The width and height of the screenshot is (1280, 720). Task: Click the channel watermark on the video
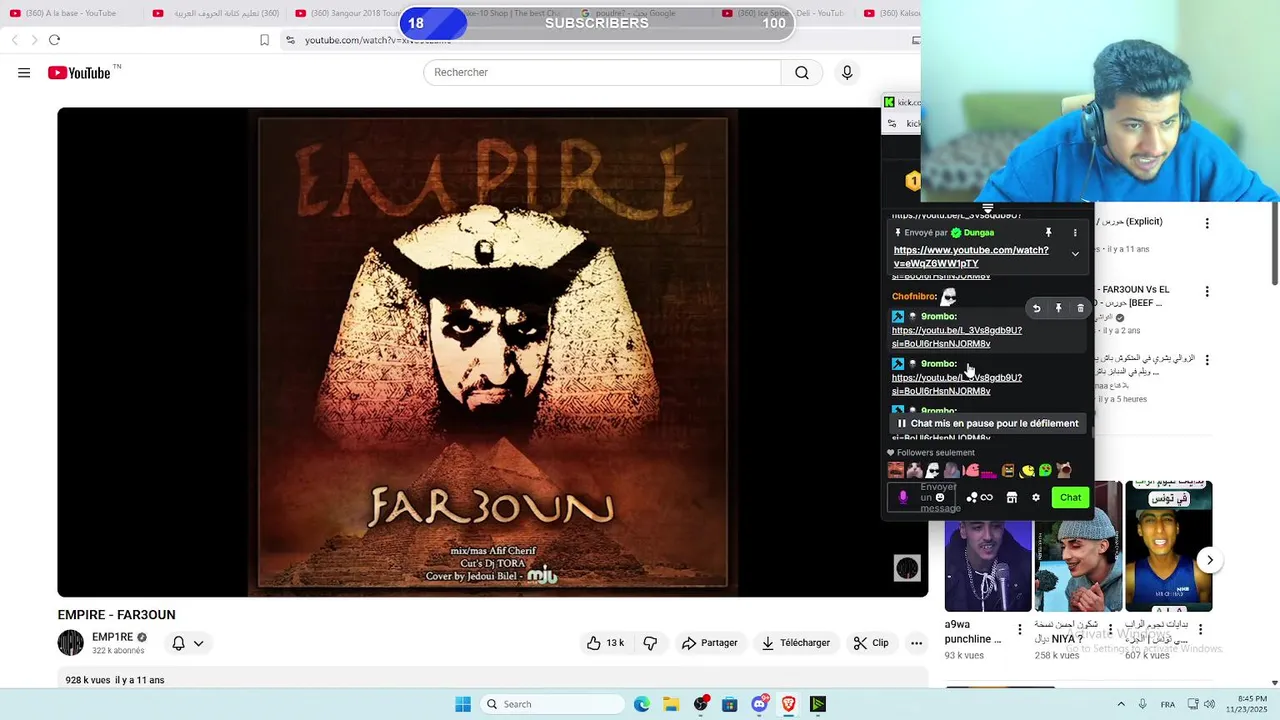[907, 568]
